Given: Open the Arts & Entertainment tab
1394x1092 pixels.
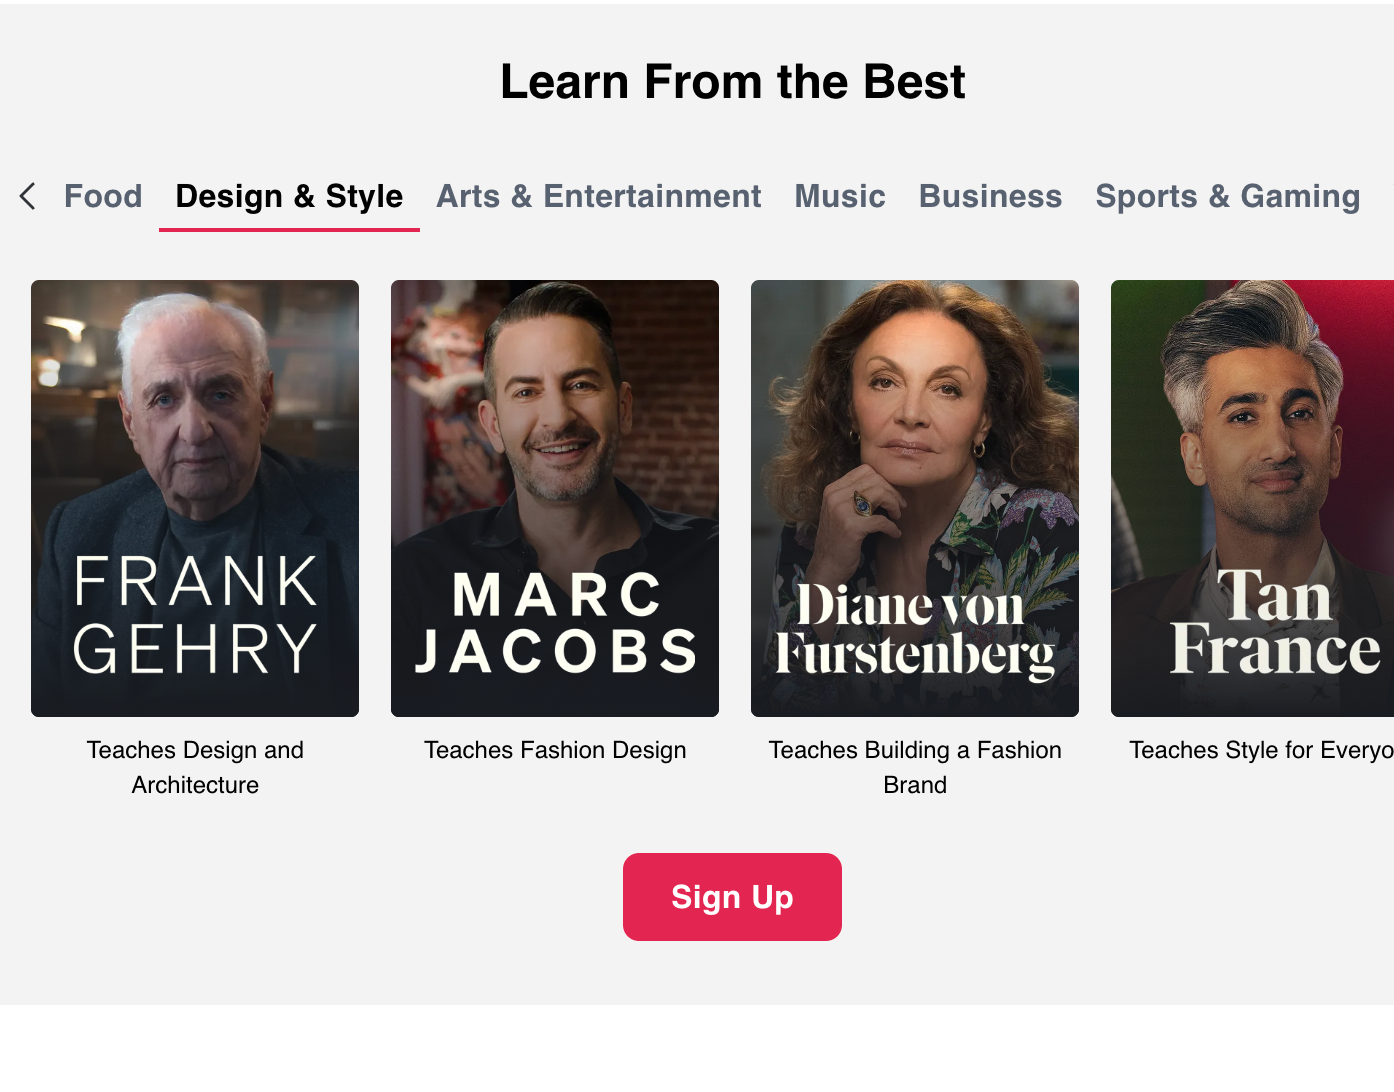Looking at the screenshot, I should (598, 196).
